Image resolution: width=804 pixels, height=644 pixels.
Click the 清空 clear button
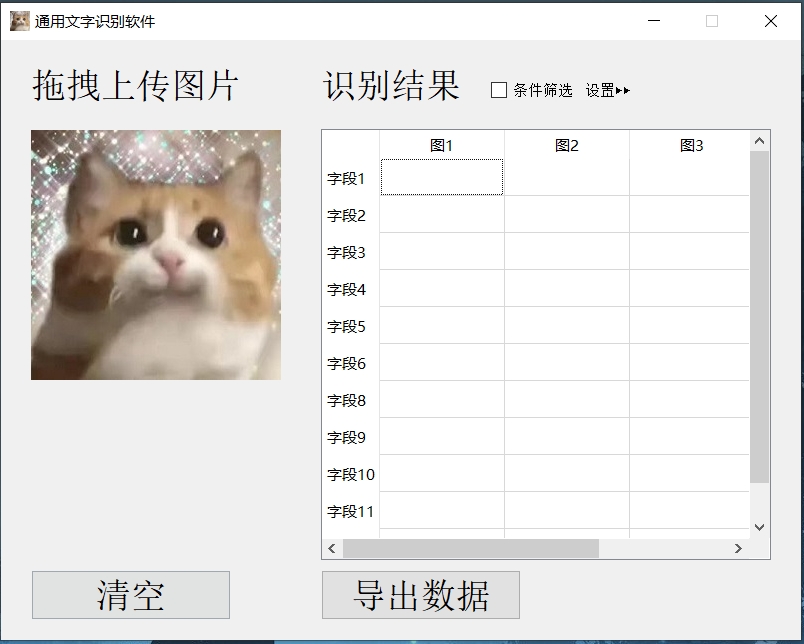(x=130, y=594)
